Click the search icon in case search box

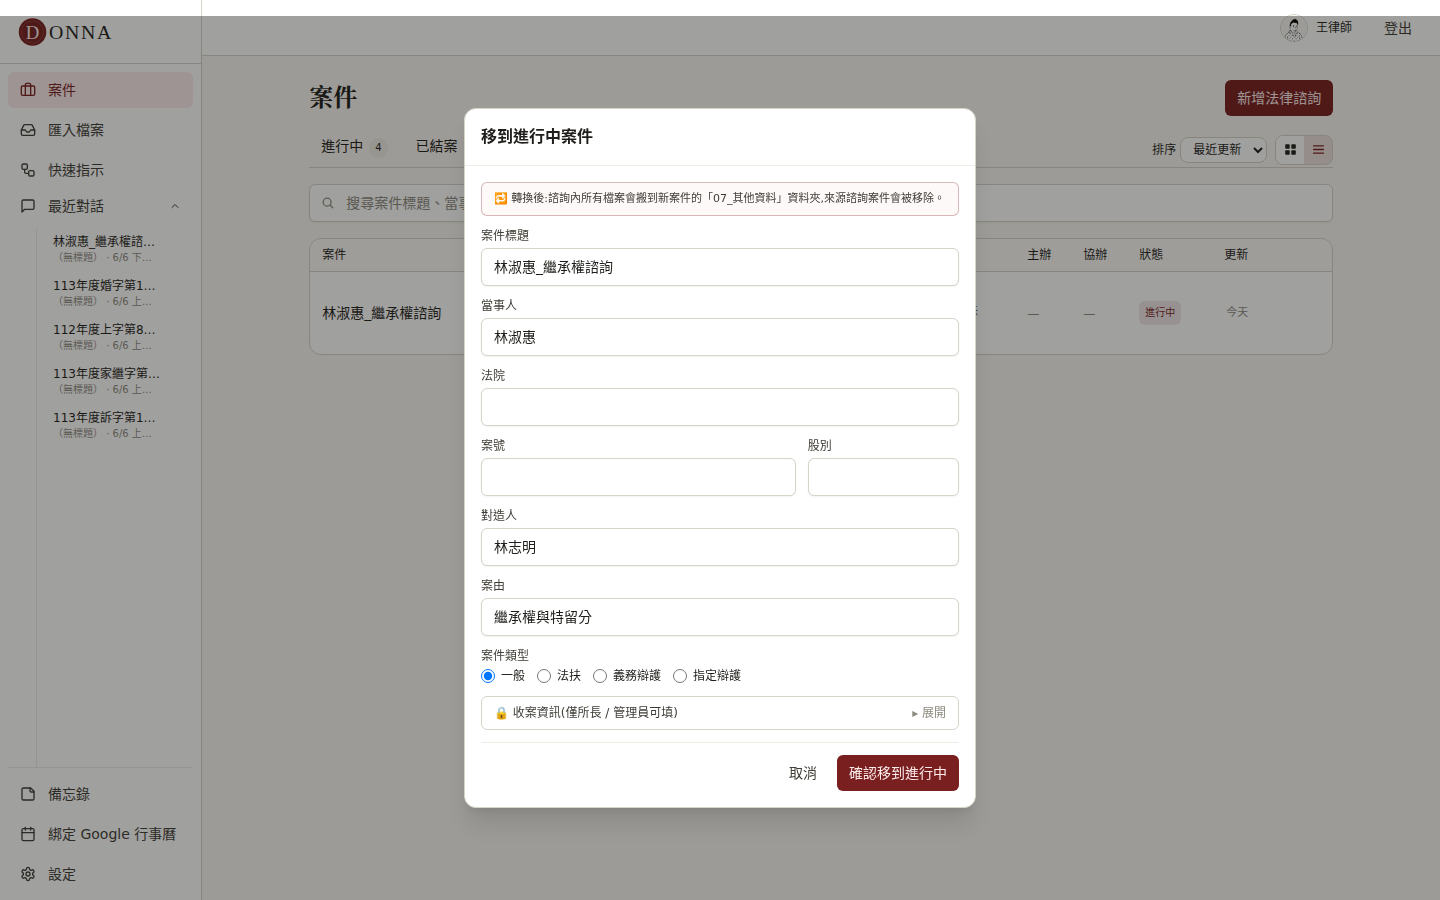pos(328,203)
